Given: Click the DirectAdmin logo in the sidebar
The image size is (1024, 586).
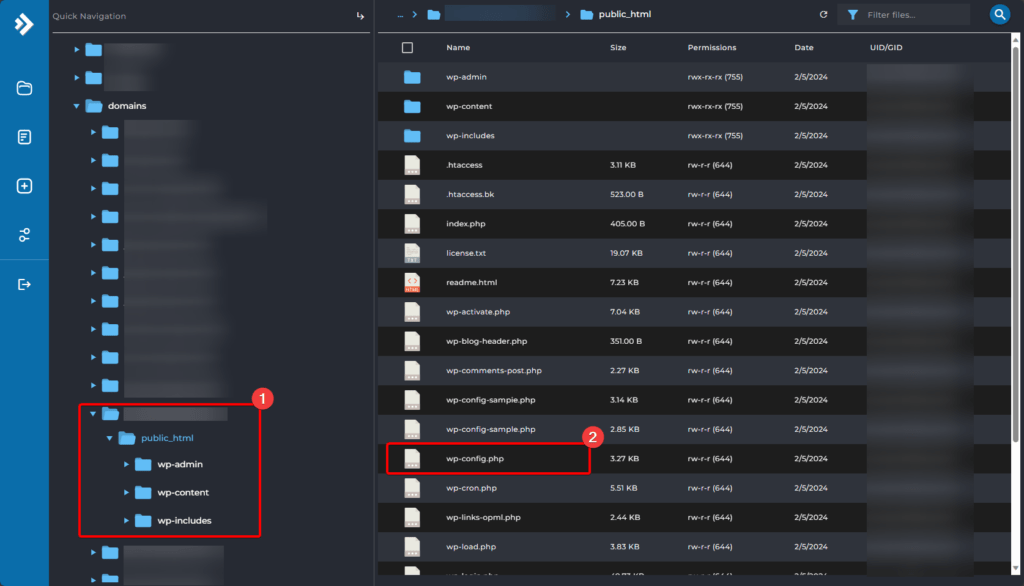Looking at the screenshot, I should 24,24.
